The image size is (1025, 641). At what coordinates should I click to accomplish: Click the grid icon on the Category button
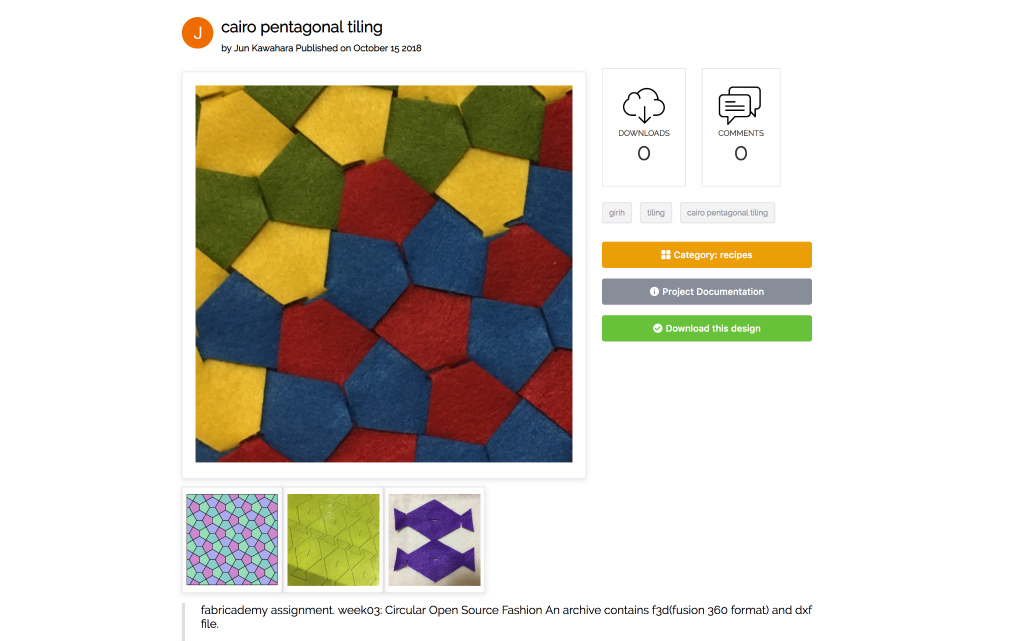pos(665,255)
